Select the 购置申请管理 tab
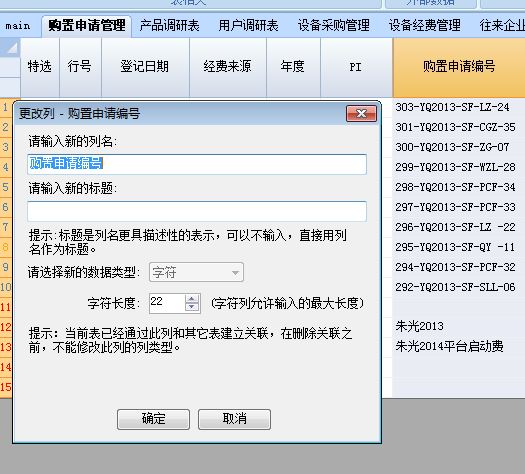This screenshot has width=525, height=474. [x=86, y=26]
